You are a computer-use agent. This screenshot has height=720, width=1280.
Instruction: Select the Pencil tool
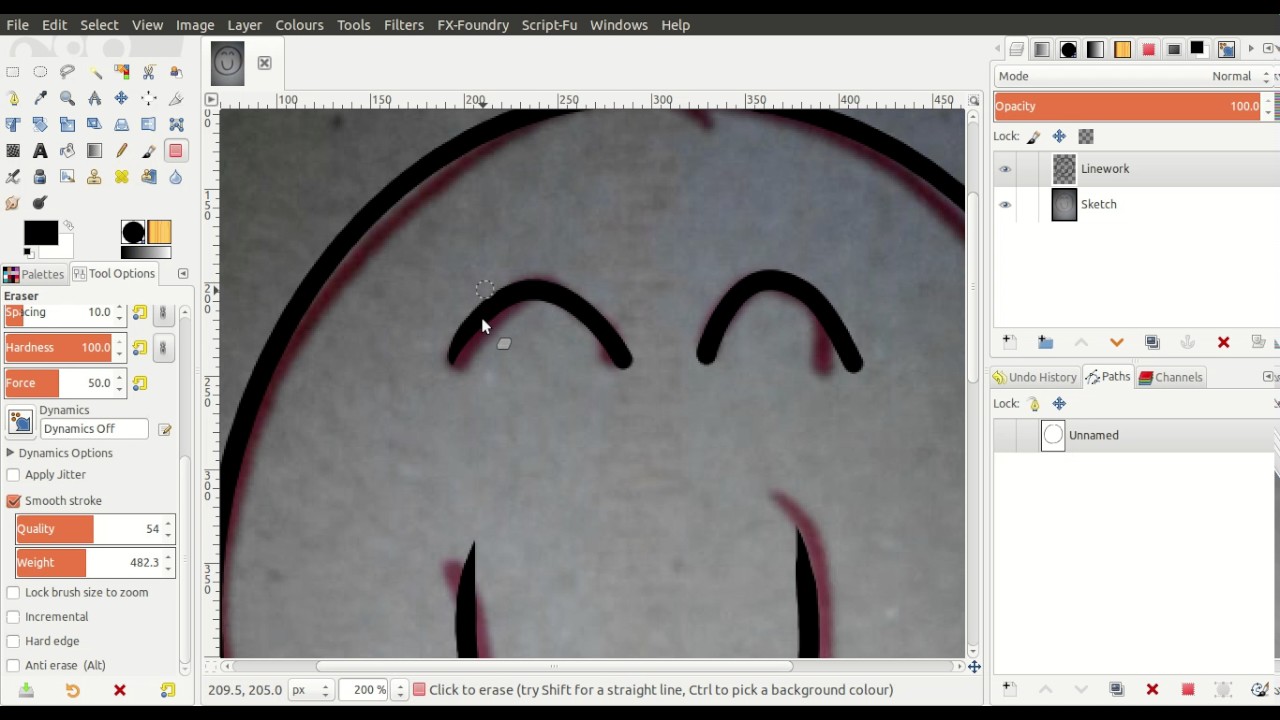tap(122, 151)
